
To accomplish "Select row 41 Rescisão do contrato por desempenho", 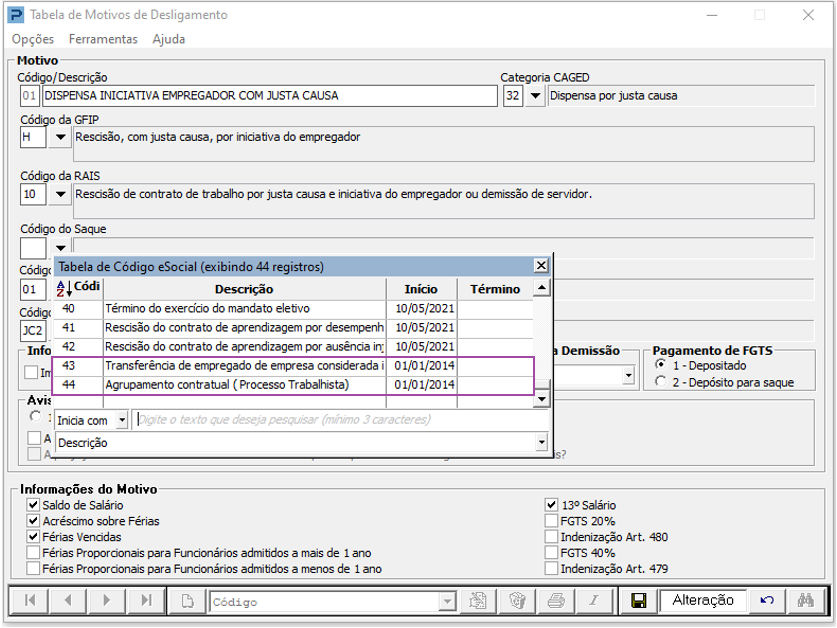I will [293, 328].
